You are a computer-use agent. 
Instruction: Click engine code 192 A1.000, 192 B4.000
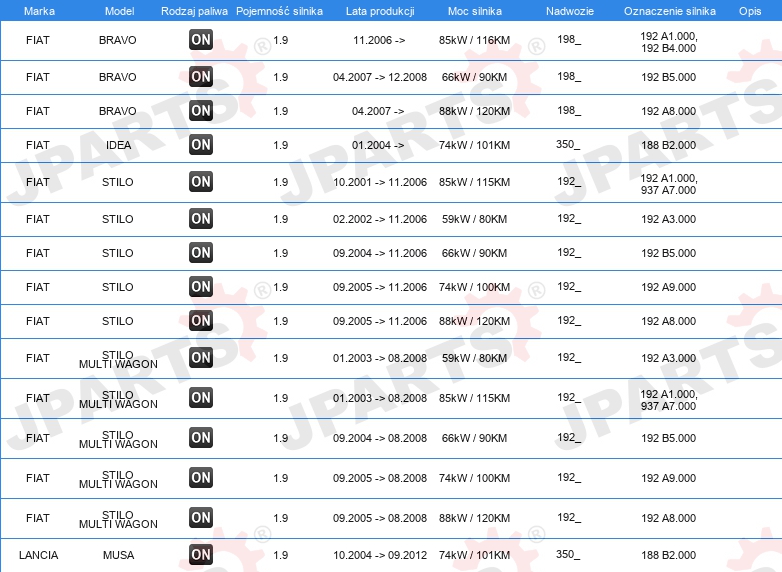pos(669,42)
